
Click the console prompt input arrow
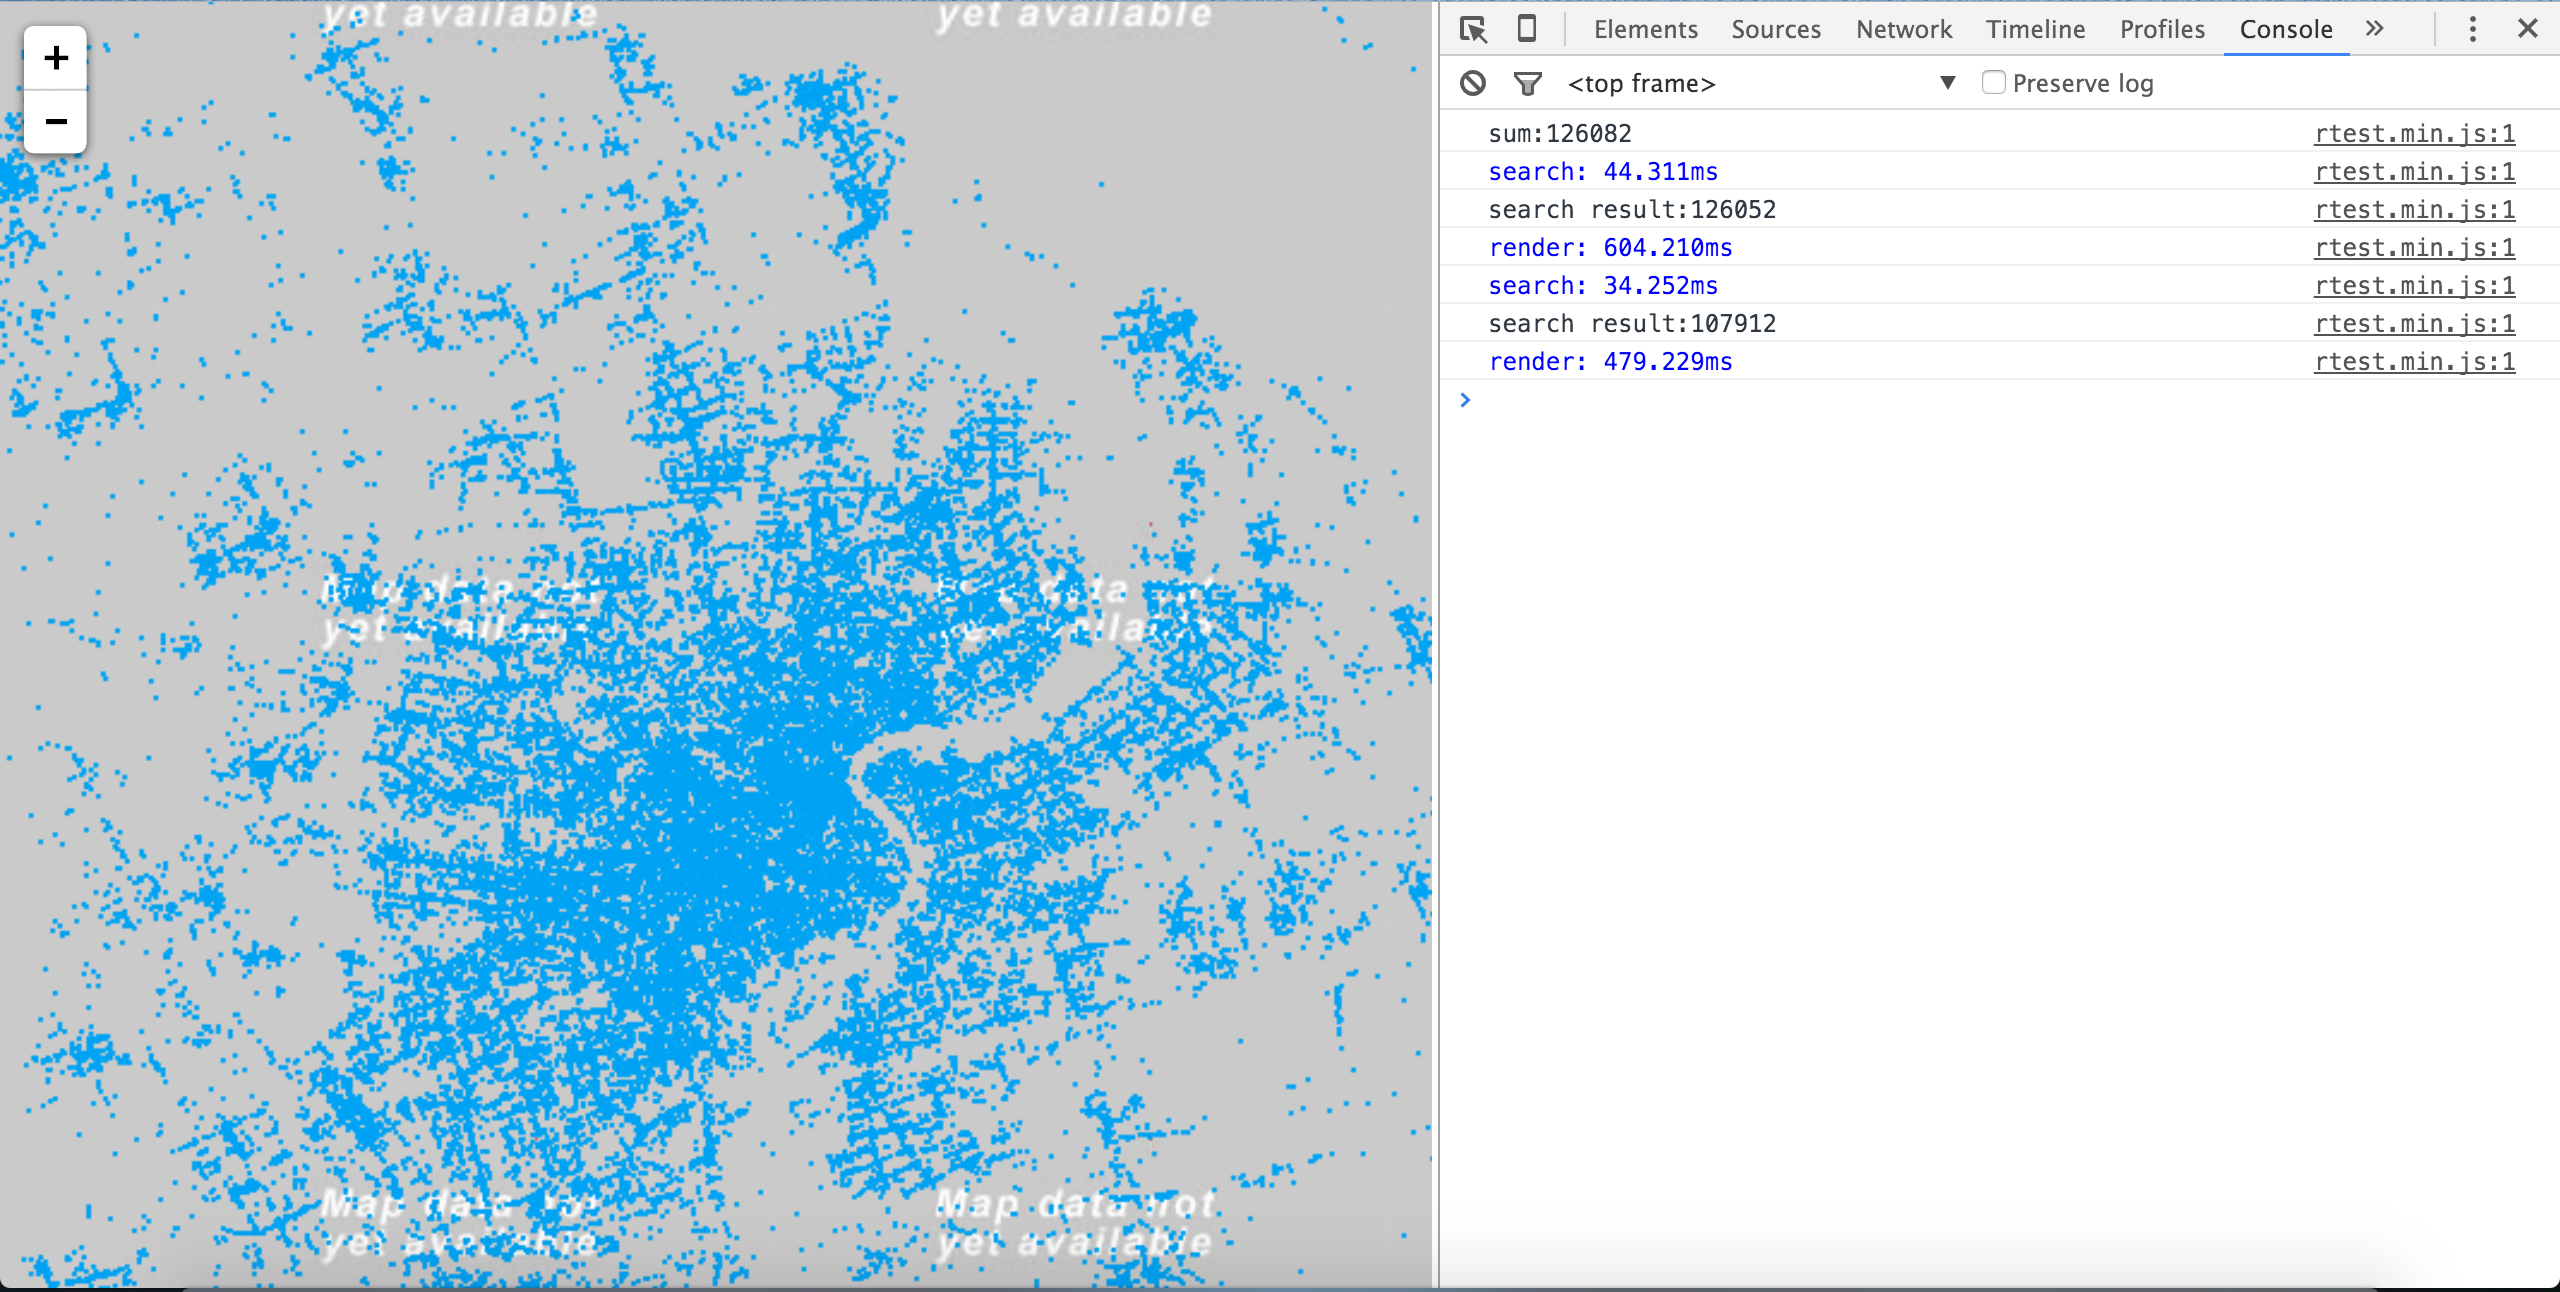[1466, 400]
